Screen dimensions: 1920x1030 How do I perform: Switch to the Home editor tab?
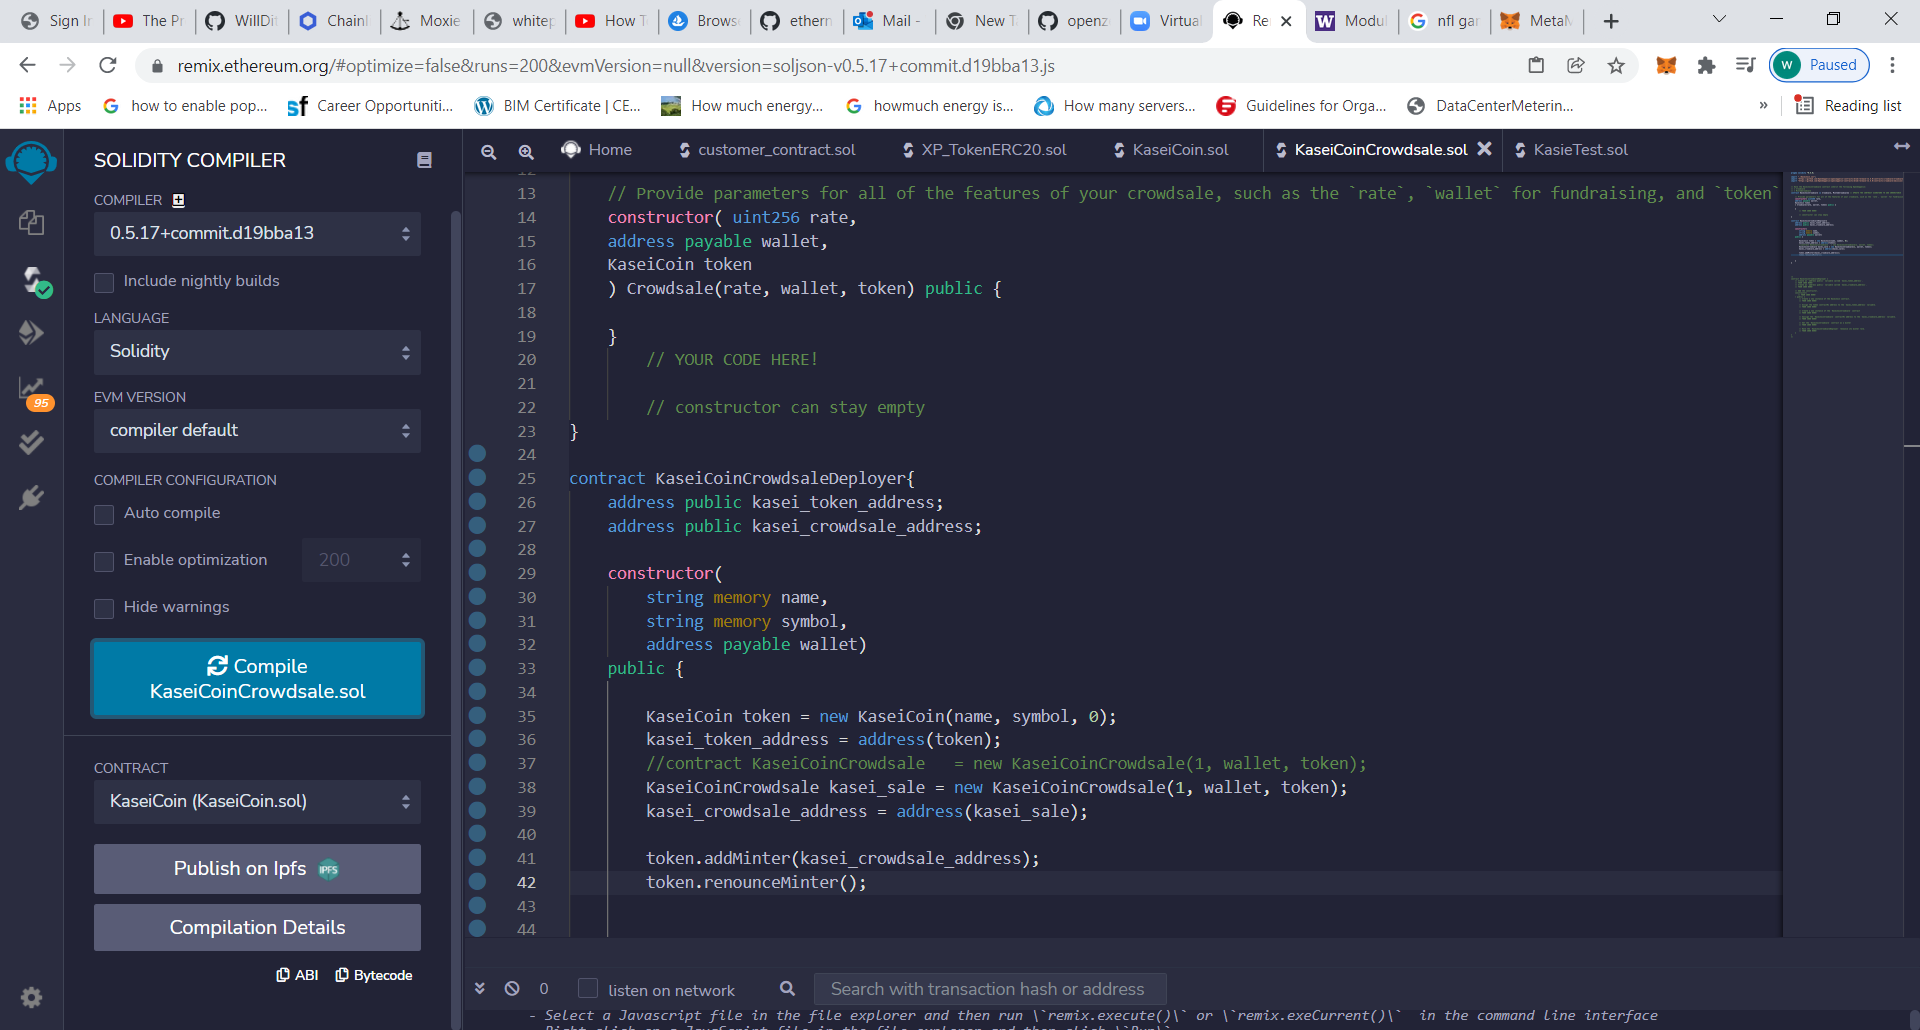(x=597, y=150)
